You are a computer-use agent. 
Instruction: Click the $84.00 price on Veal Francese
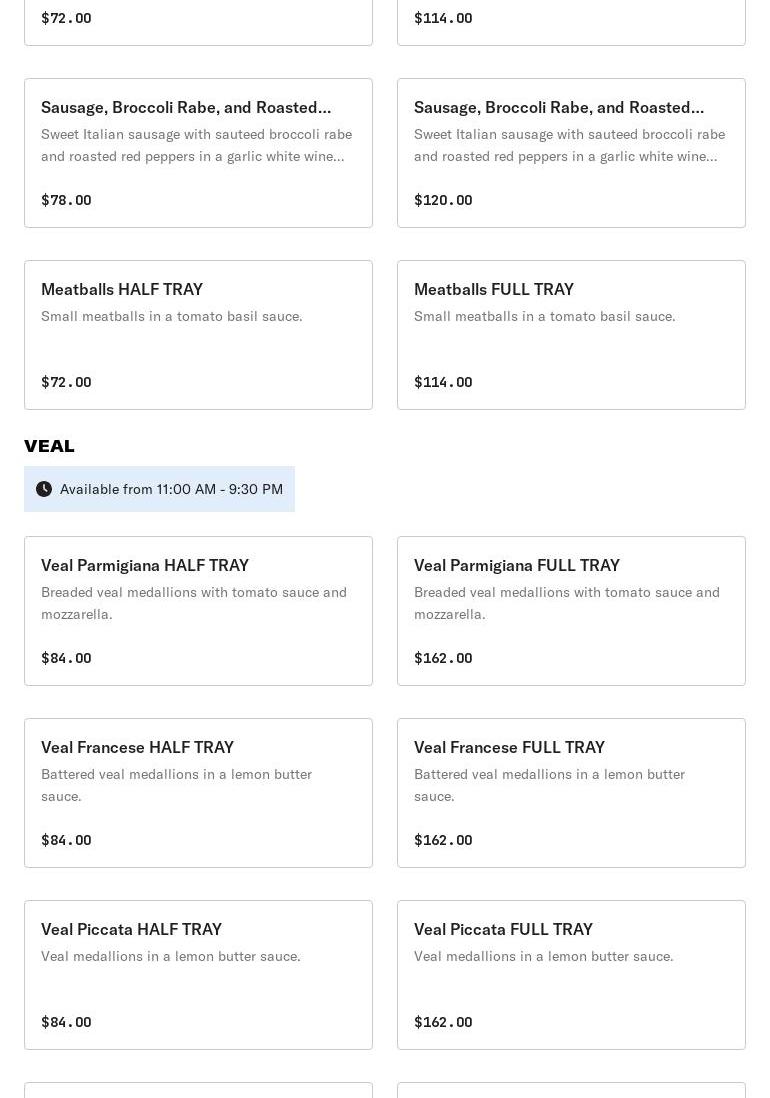point(66,840)
